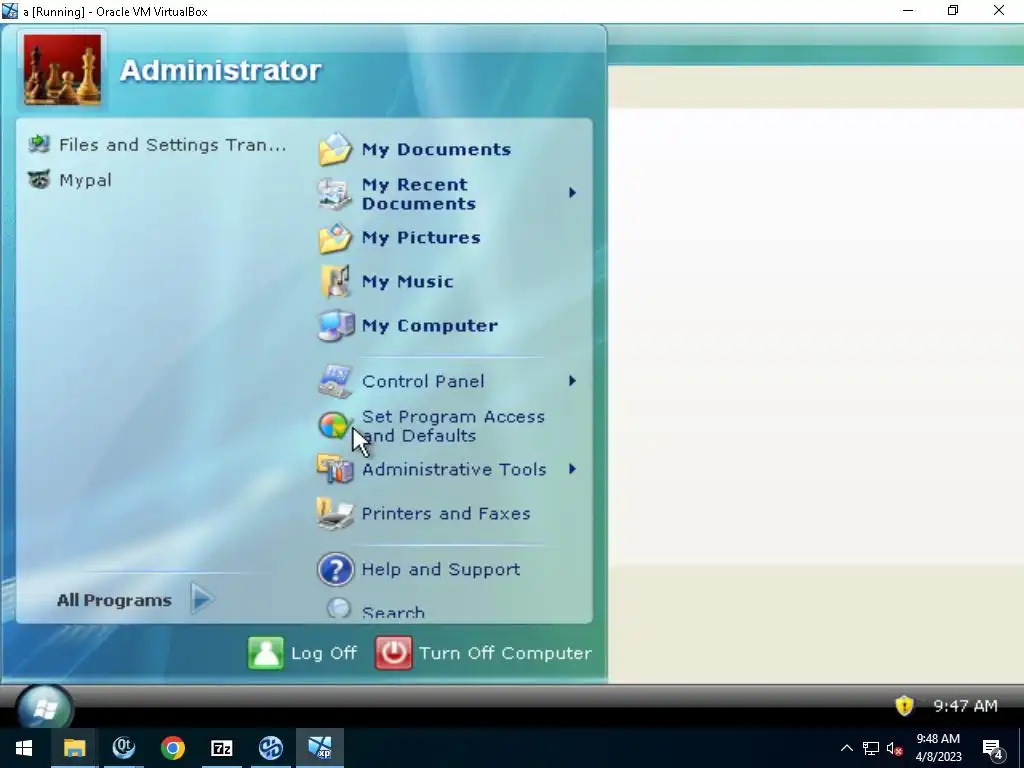Click the Search menu entry text

click(393, 613)
